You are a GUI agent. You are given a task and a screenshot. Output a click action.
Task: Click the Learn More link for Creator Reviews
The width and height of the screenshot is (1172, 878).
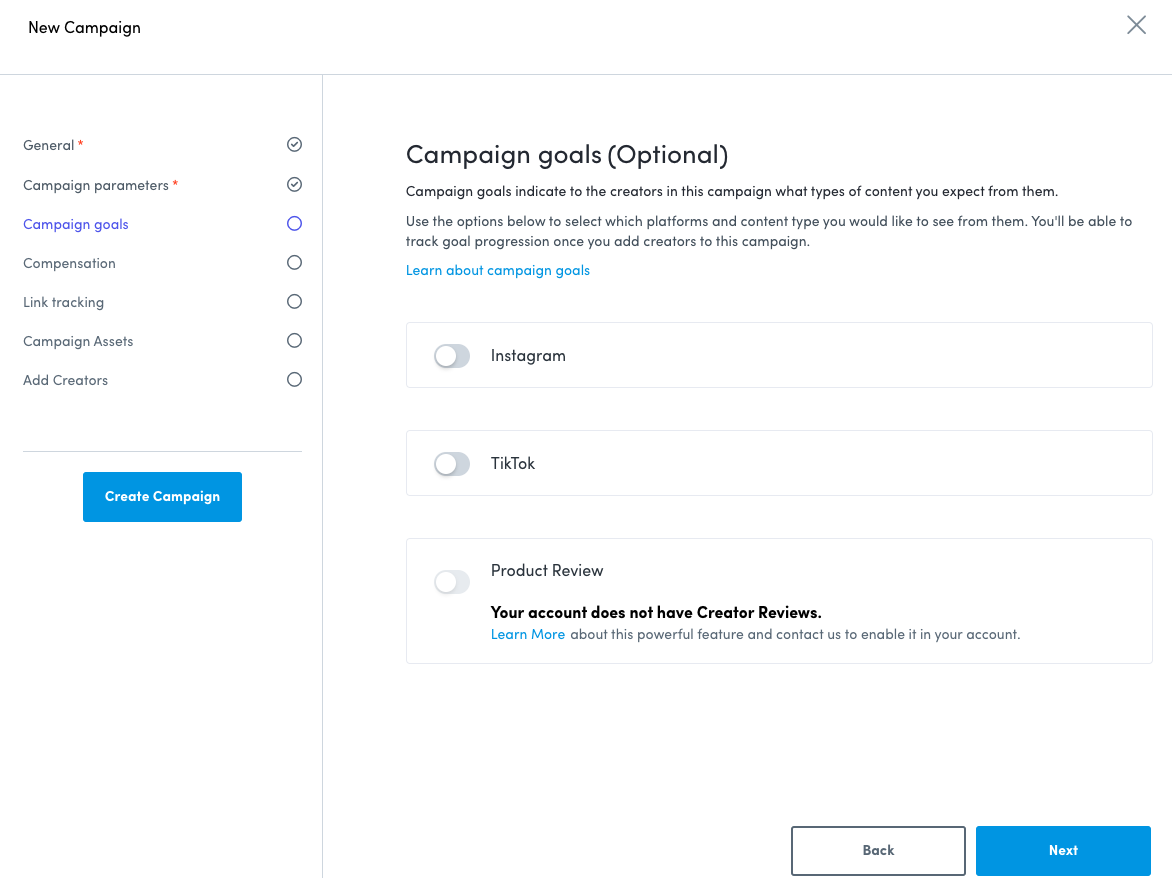pyautogui.click(x=528, y=634)
